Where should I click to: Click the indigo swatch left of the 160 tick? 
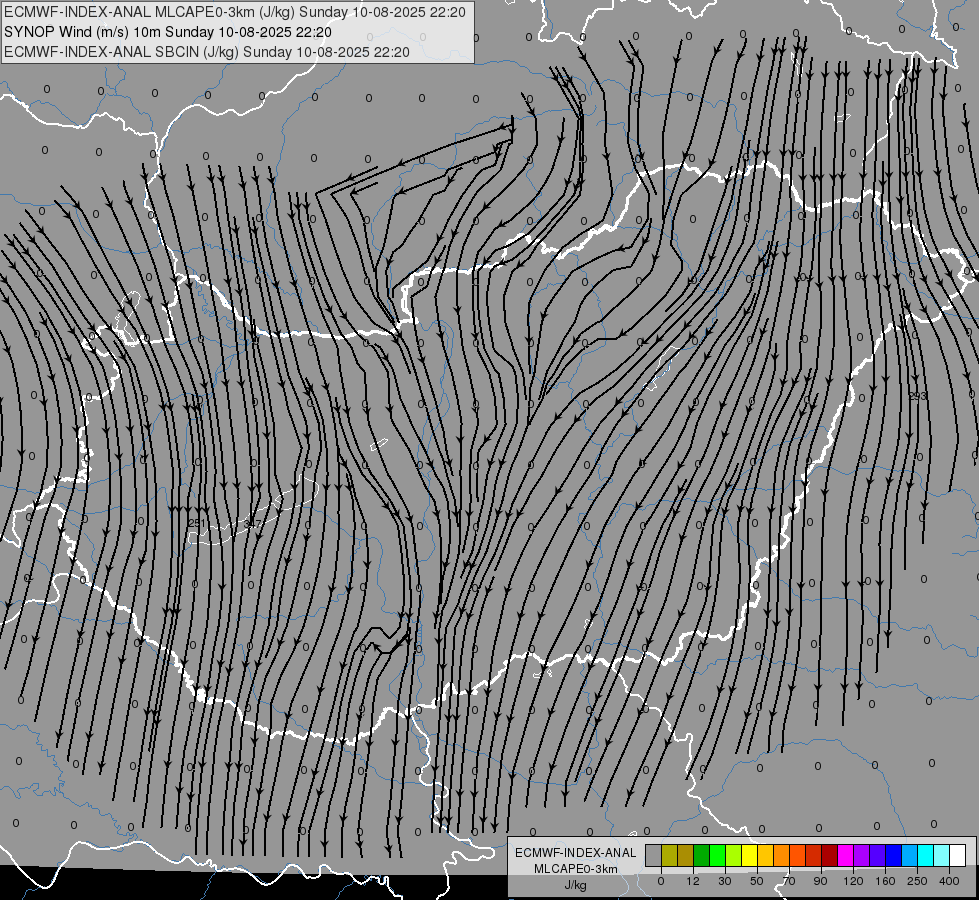click(877, 855)
